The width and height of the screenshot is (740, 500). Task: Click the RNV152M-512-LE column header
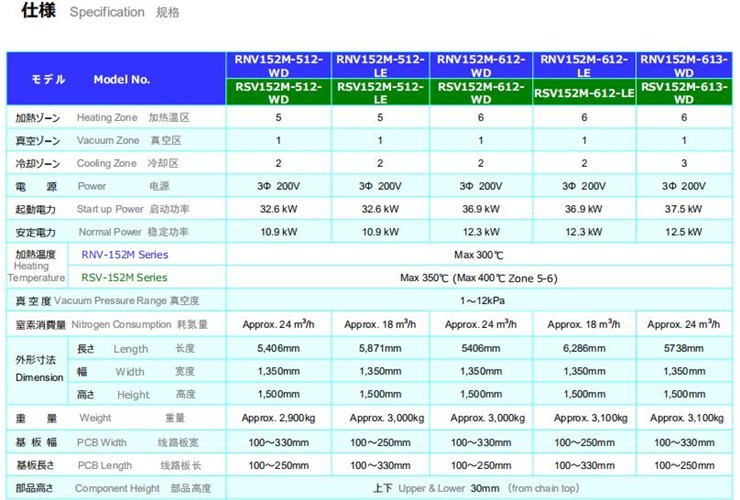point(380,66)
